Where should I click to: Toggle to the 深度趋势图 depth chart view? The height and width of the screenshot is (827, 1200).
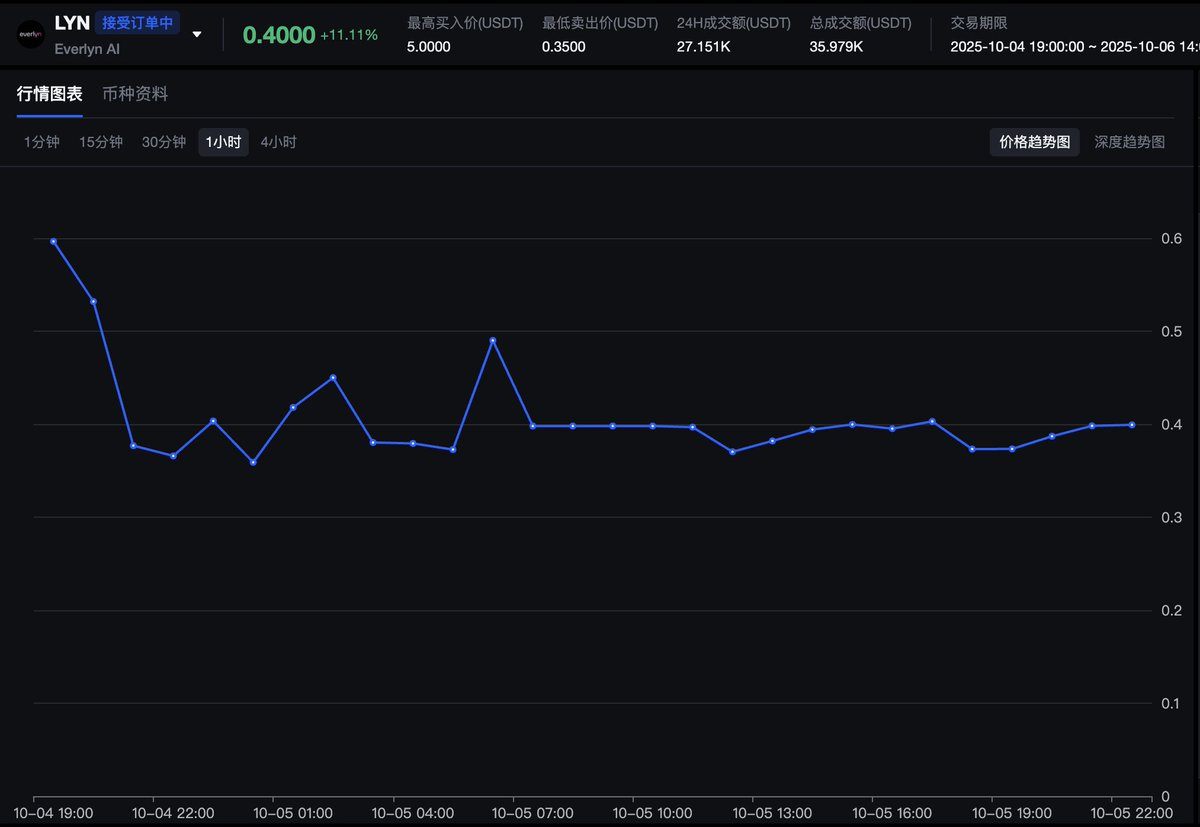click(x=1129, y=142)
